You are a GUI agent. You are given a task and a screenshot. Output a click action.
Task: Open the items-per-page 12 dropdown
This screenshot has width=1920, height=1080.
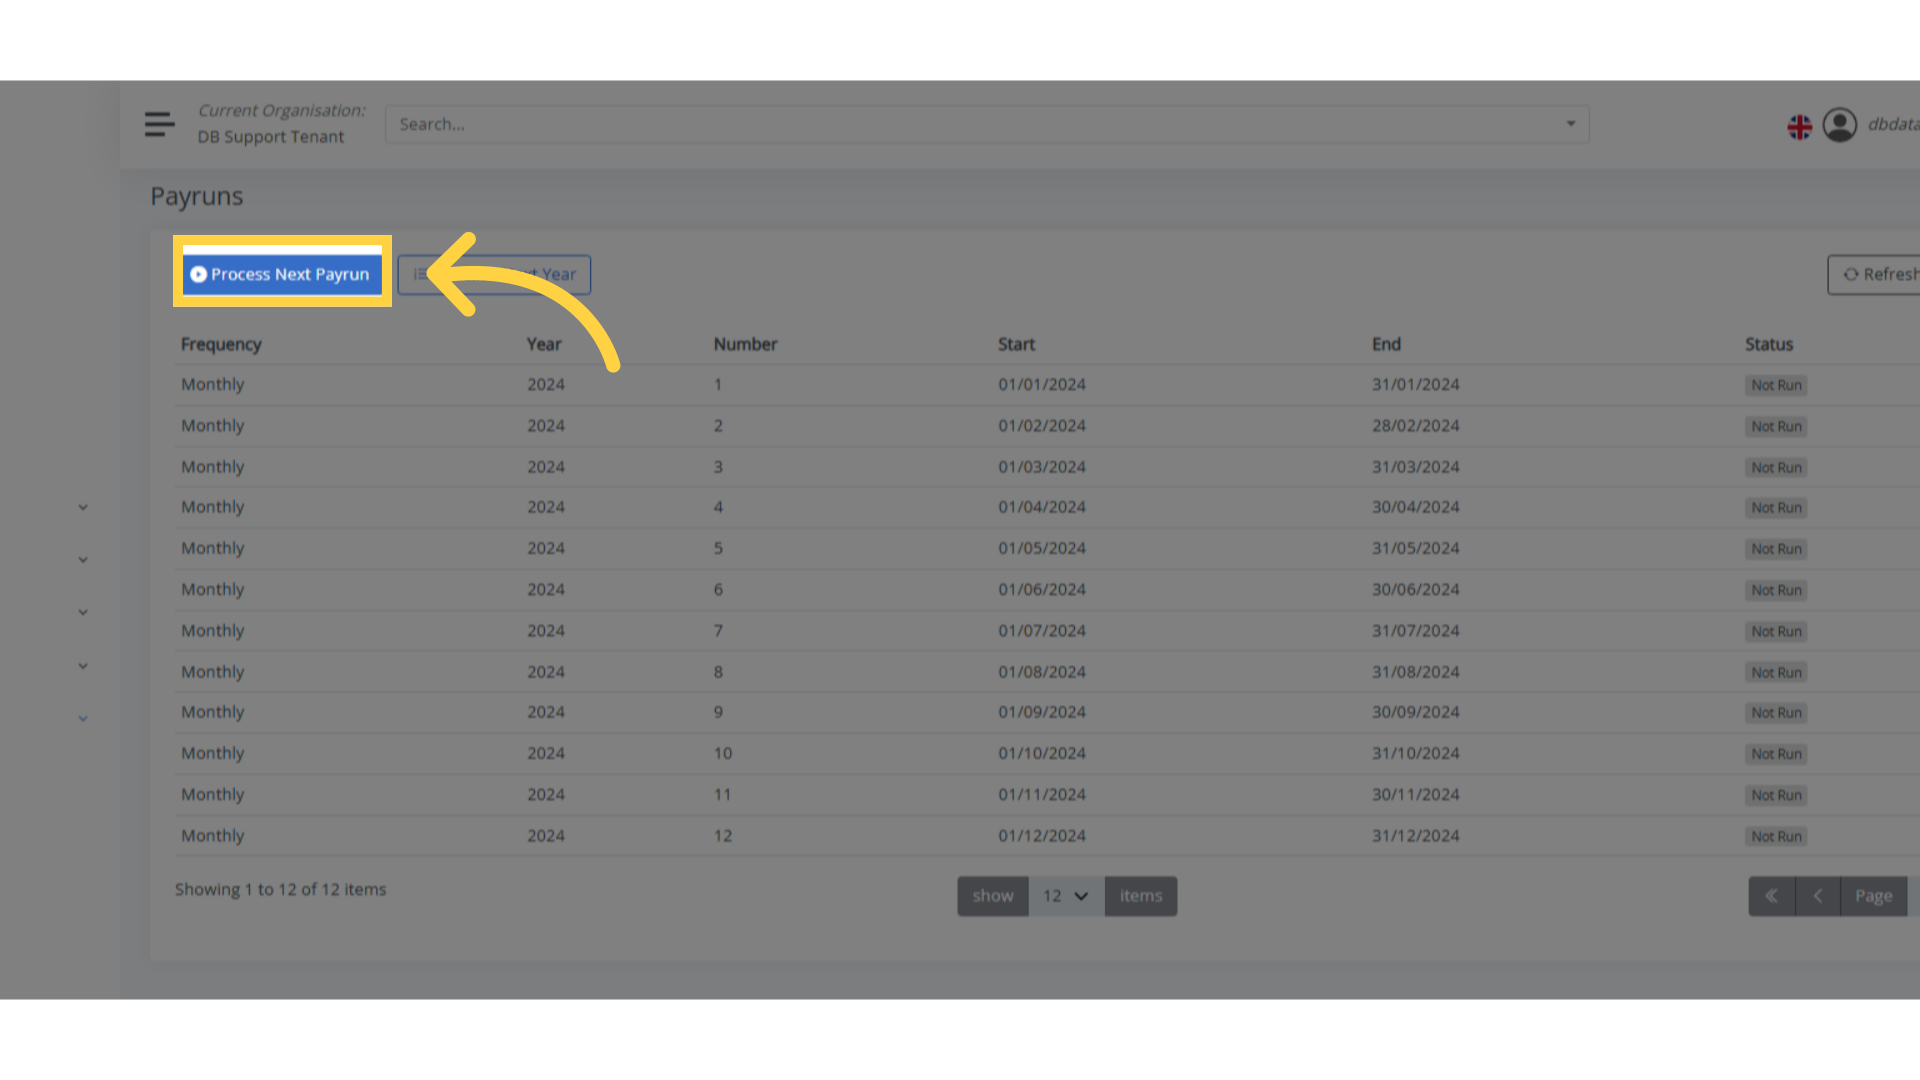click(x=1064, y=896)
